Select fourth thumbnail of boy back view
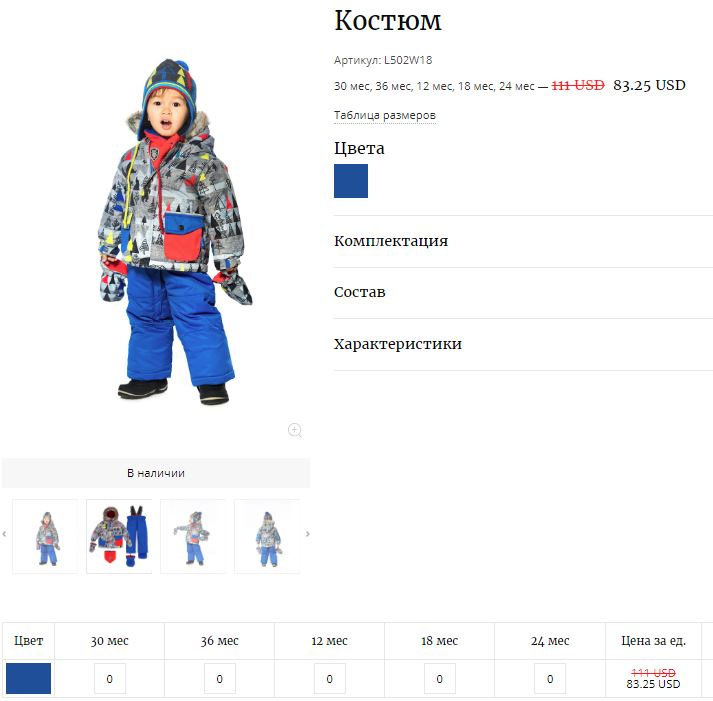Screen dimensions: 713x701 [x=267, y=536]
